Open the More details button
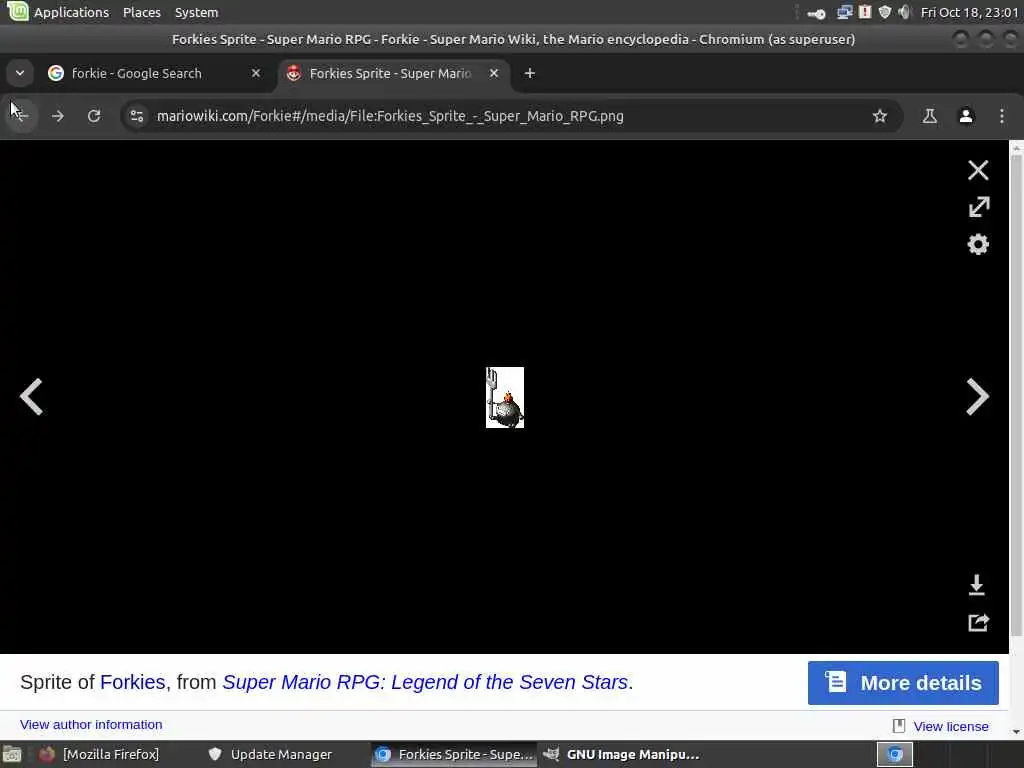Screen dimensions: 1024x768 point(903,682)
